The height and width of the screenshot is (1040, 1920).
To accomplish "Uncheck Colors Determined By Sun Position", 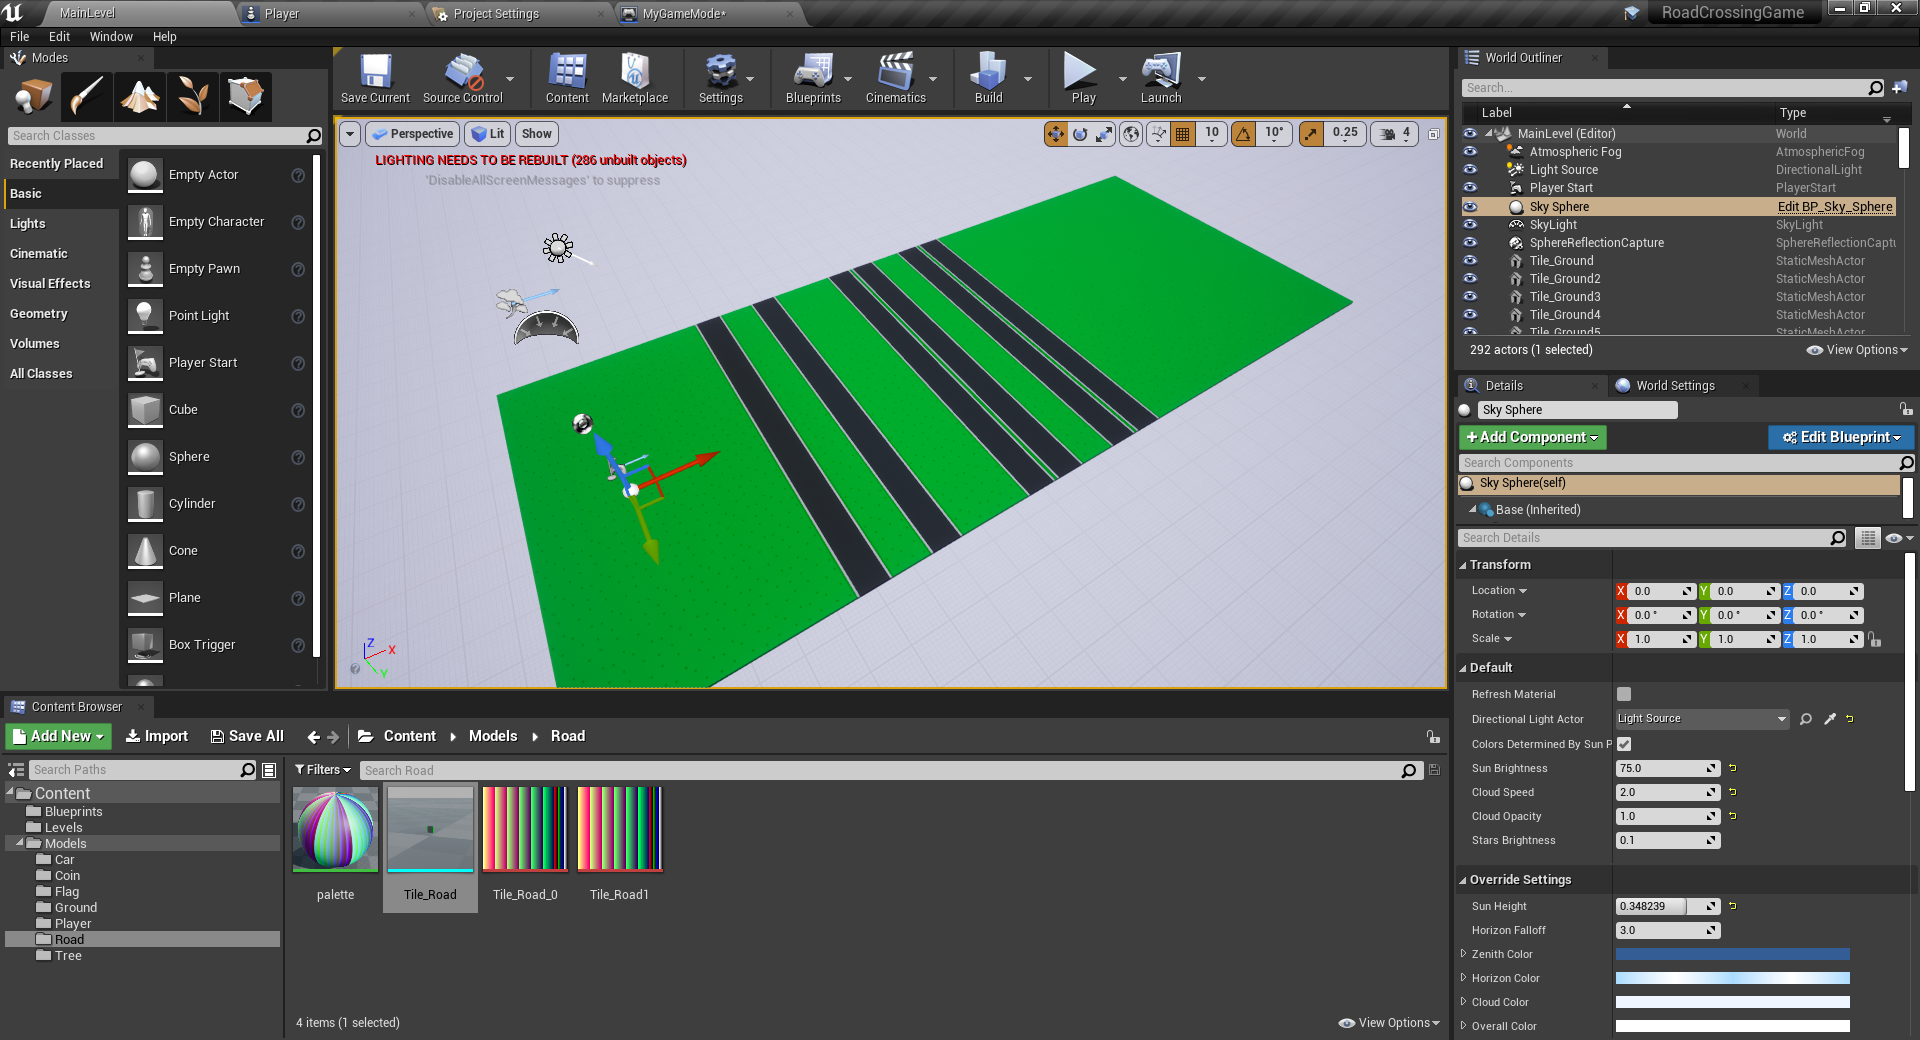I will 1624,744.
